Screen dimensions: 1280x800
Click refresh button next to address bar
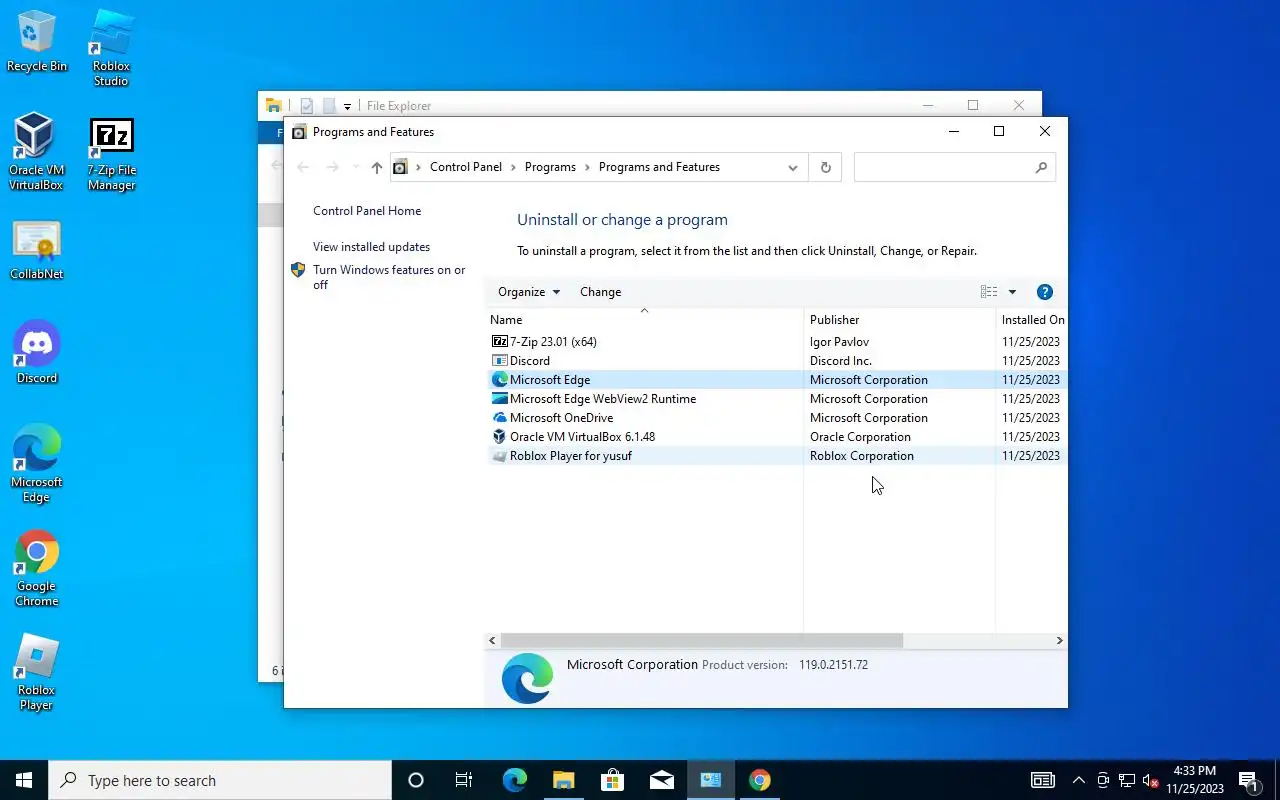tap(825, 167)
